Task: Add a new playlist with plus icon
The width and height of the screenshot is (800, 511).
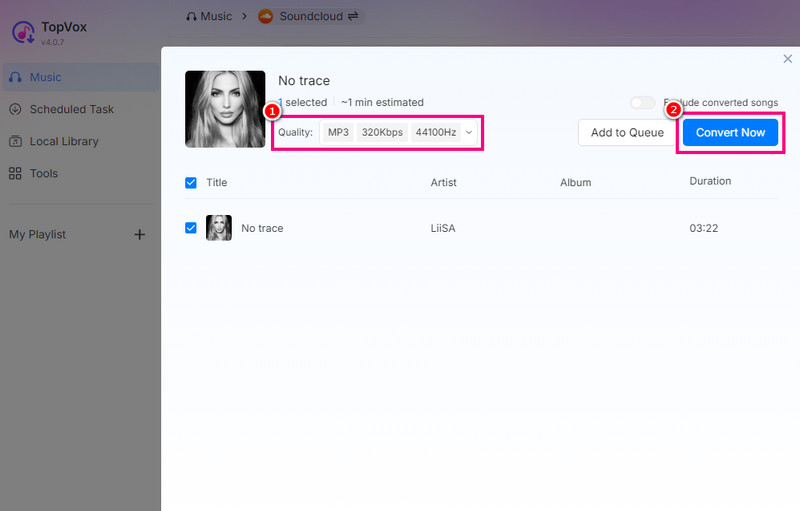Action: [140, 234]
